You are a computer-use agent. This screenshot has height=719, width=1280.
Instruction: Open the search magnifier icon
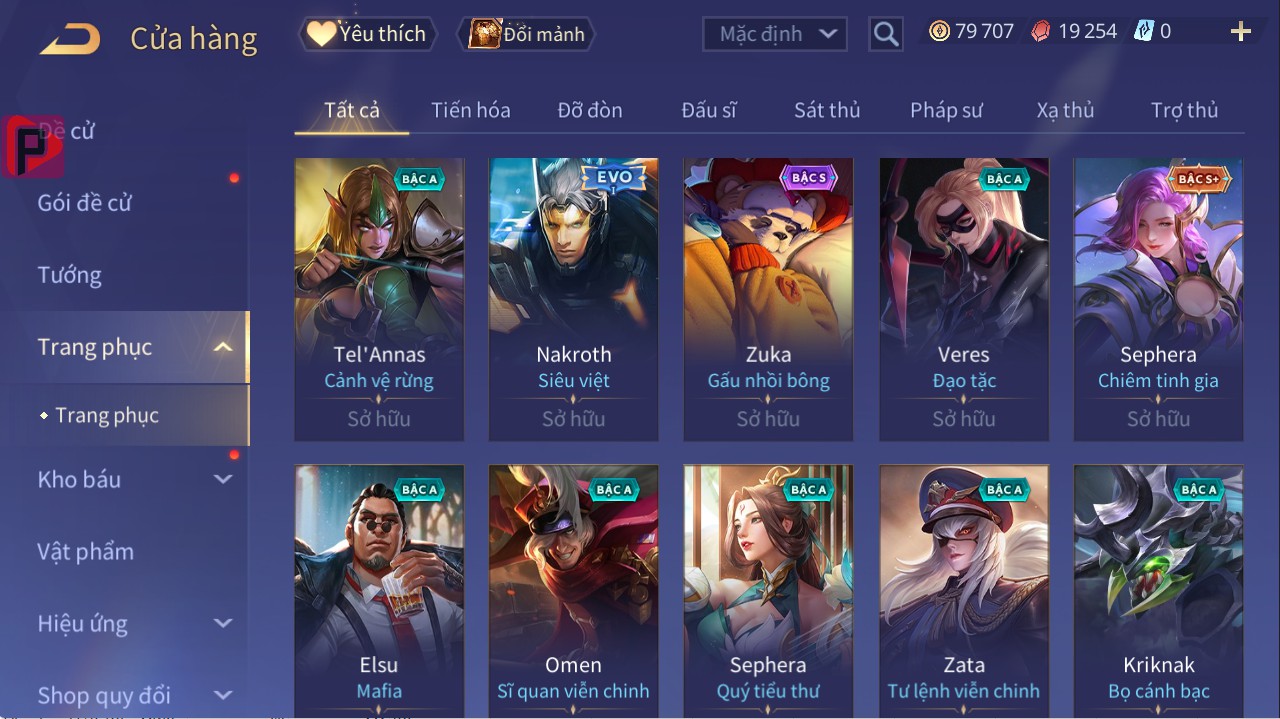click(x=886, y=34)
